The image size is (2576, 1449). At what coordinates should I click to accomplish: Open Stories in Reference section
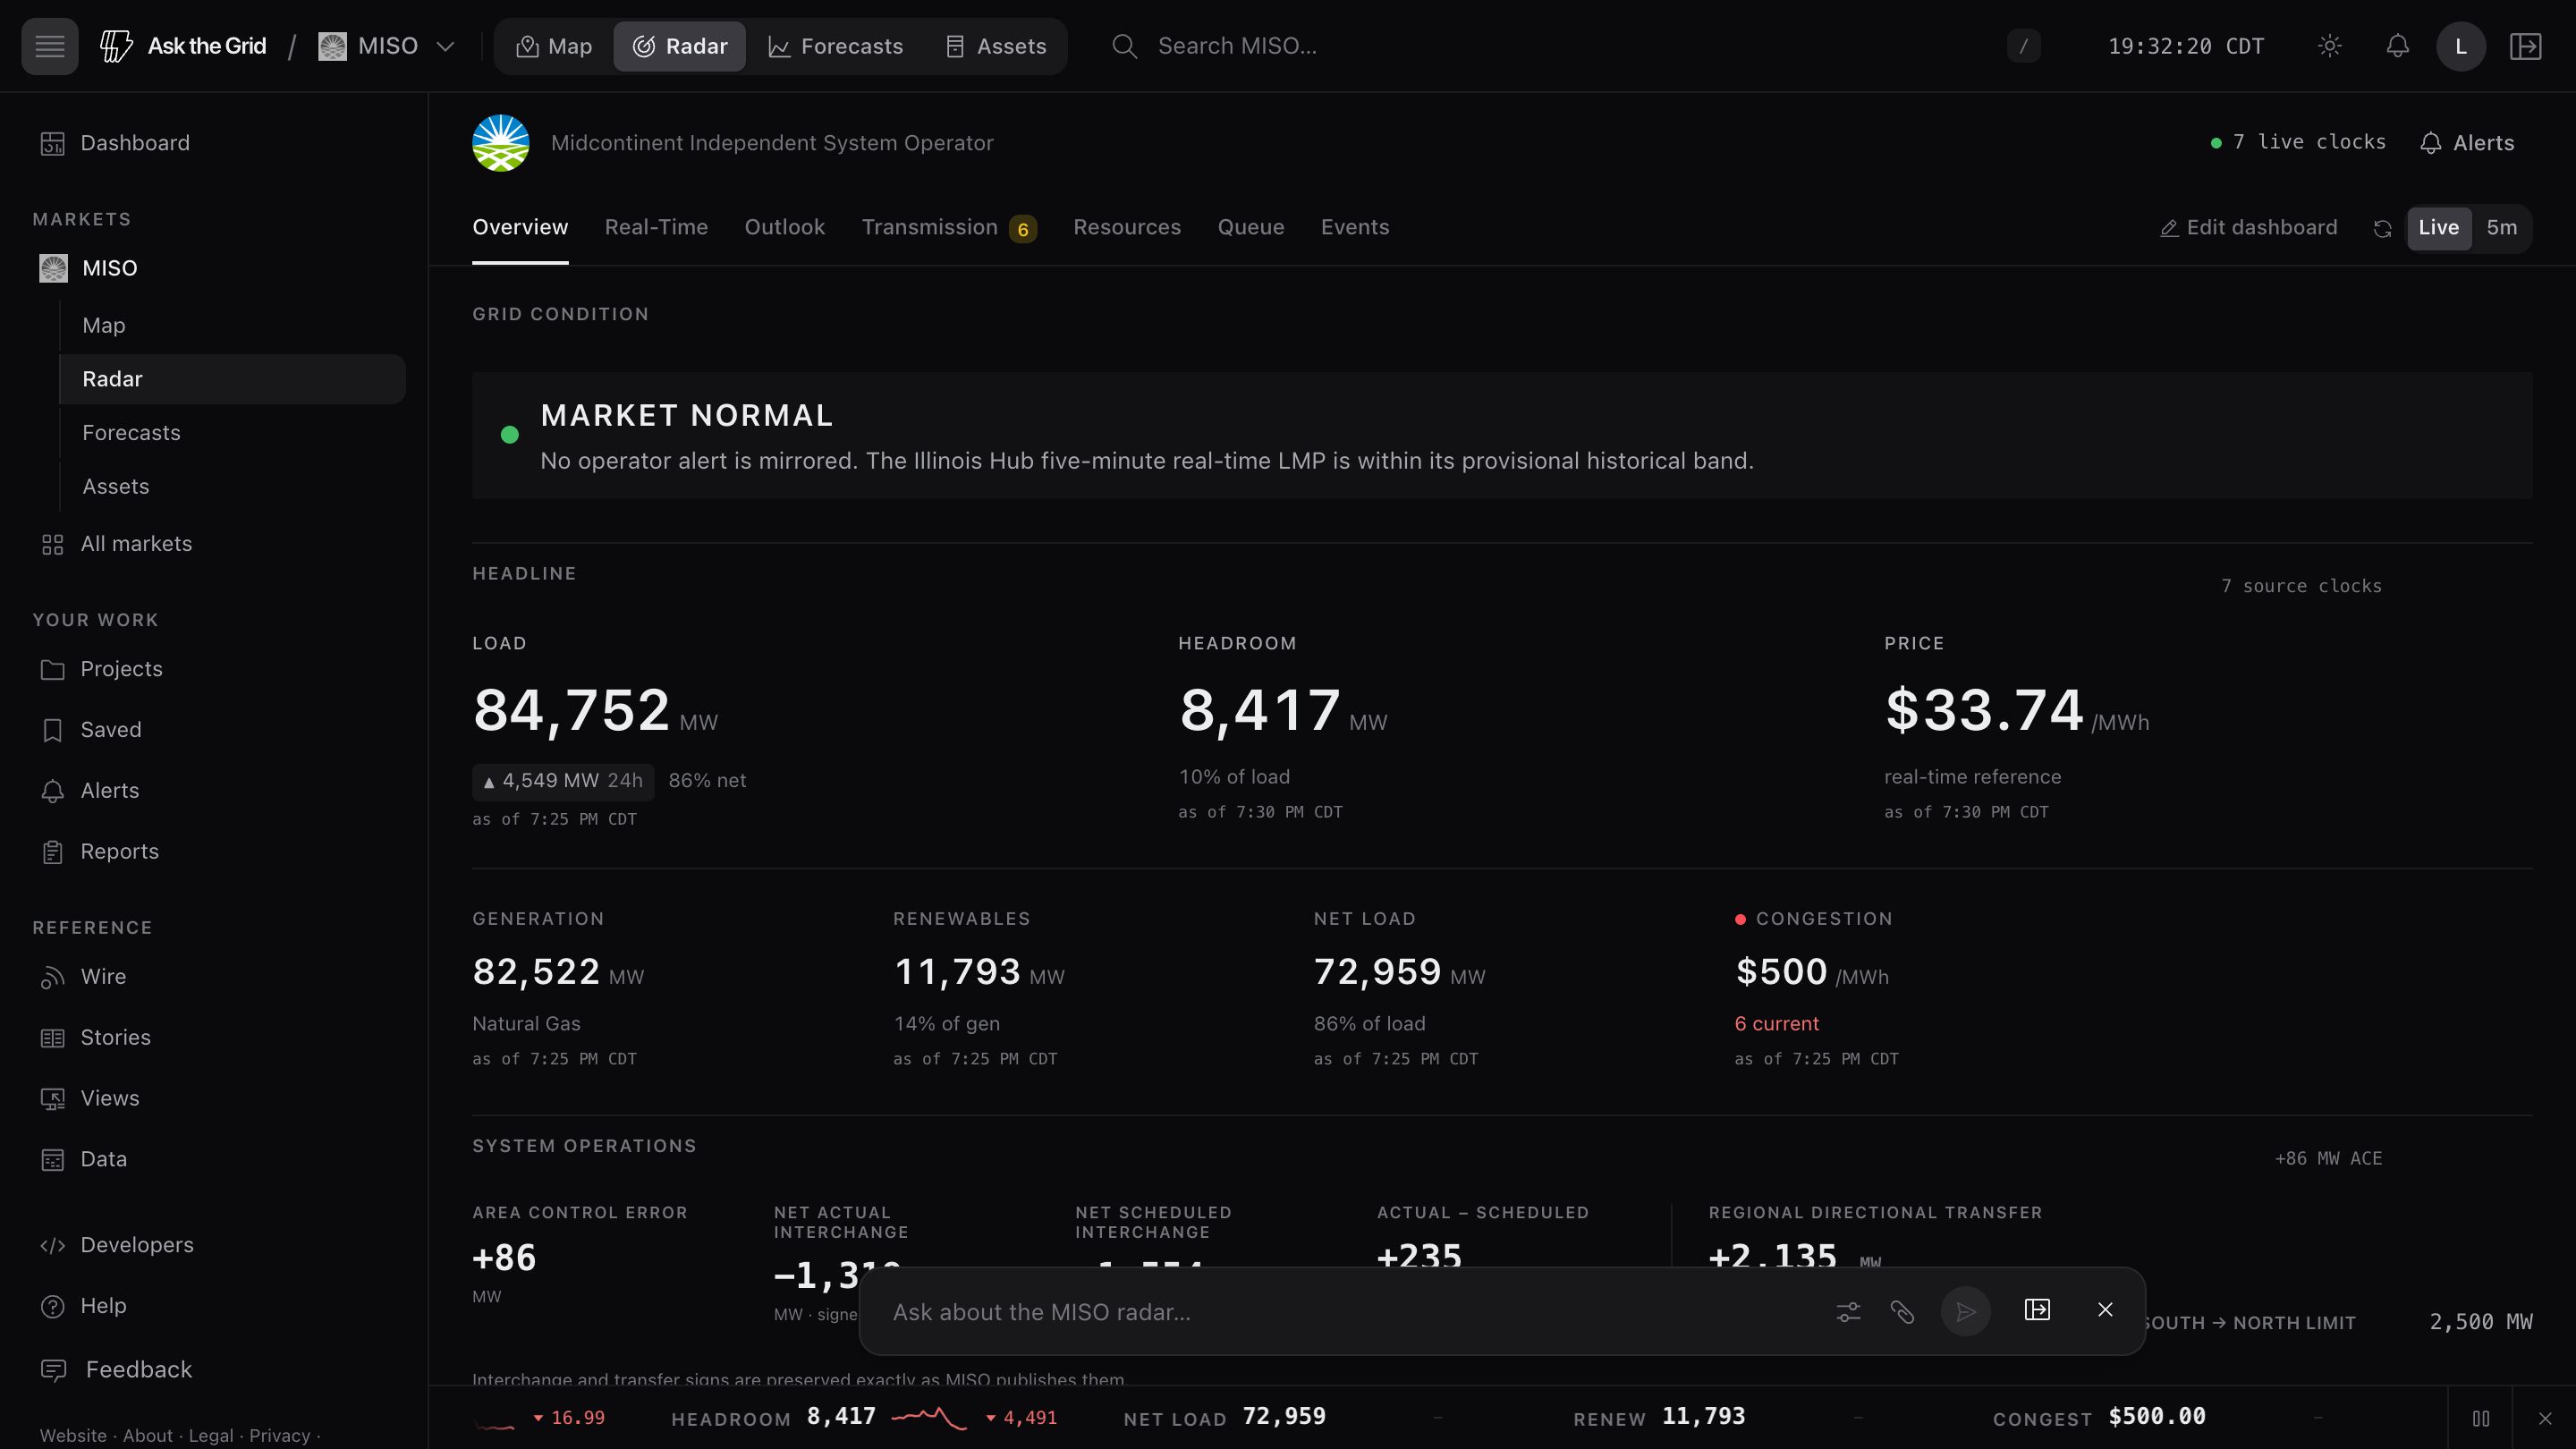pyautogui.click(x=215, y=1038)
